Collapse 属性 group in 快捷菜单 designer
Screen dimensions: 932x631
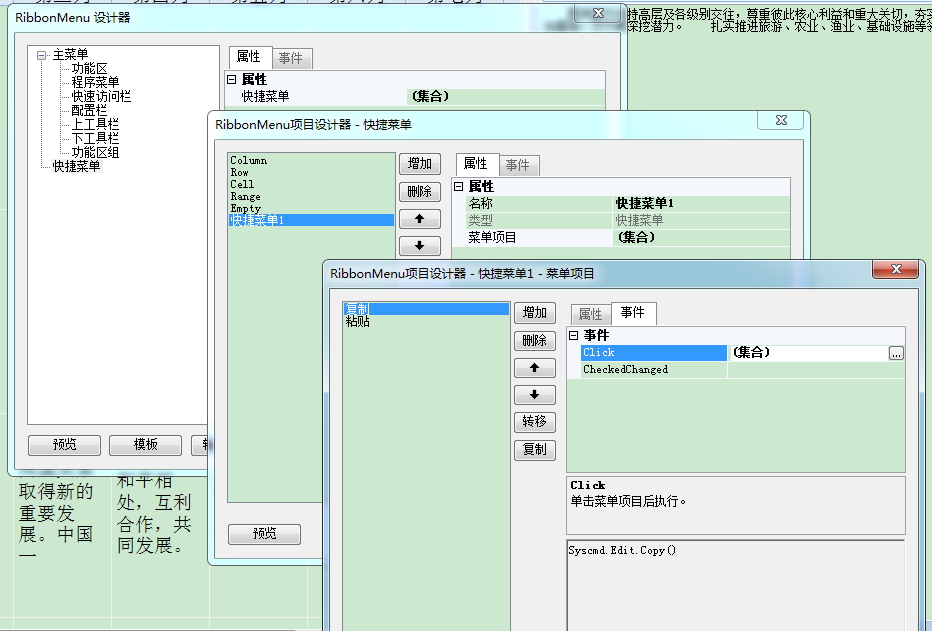[x=458, y=187]
